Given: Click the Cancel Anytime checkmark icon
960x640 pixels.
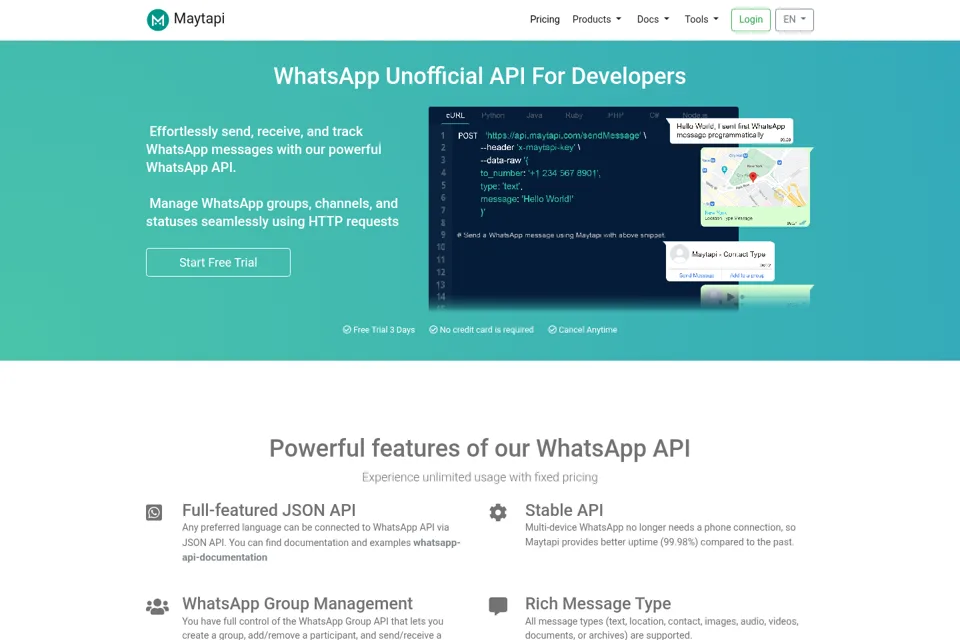Looking at the screenshot, I should tap(552, 329).
